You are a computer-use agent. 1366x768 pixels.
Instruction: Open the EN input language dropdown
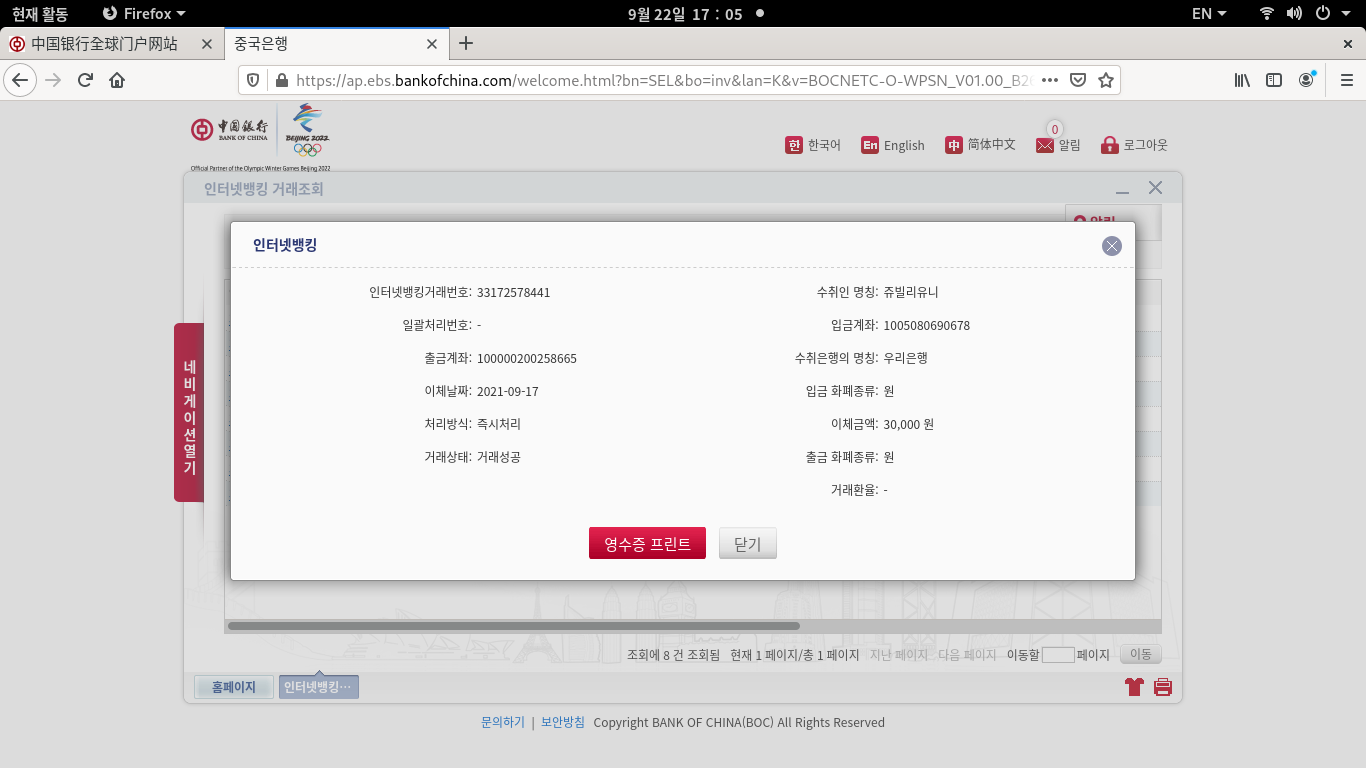pyautogui.click(x=1209, y=13)
